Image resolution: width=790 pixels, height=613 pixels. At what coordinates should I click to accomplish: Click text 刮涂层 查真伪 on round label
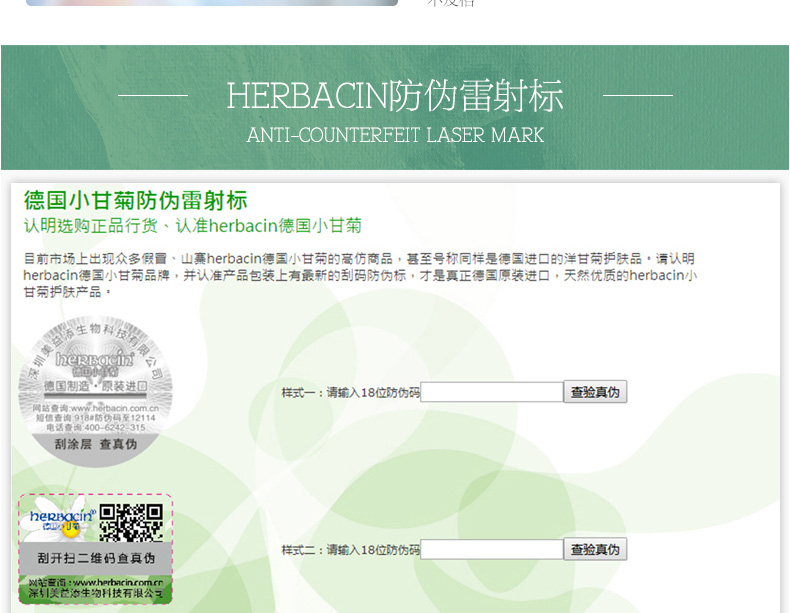pyautogui.click(x=96, y=444)
